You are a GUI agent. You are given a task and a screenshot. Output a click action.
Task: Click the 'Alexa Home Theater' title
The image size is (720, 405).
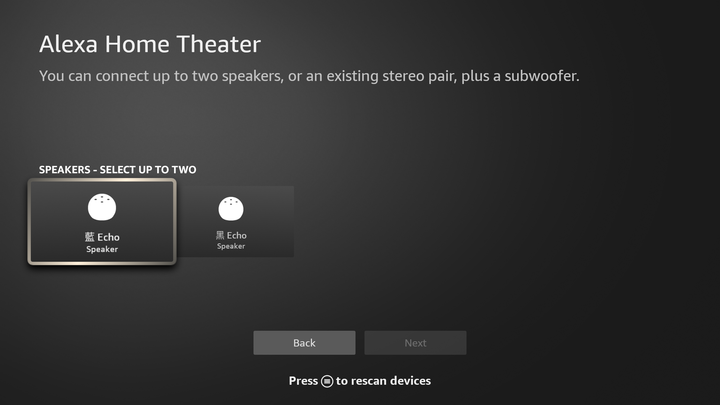(x=150, y=44)
